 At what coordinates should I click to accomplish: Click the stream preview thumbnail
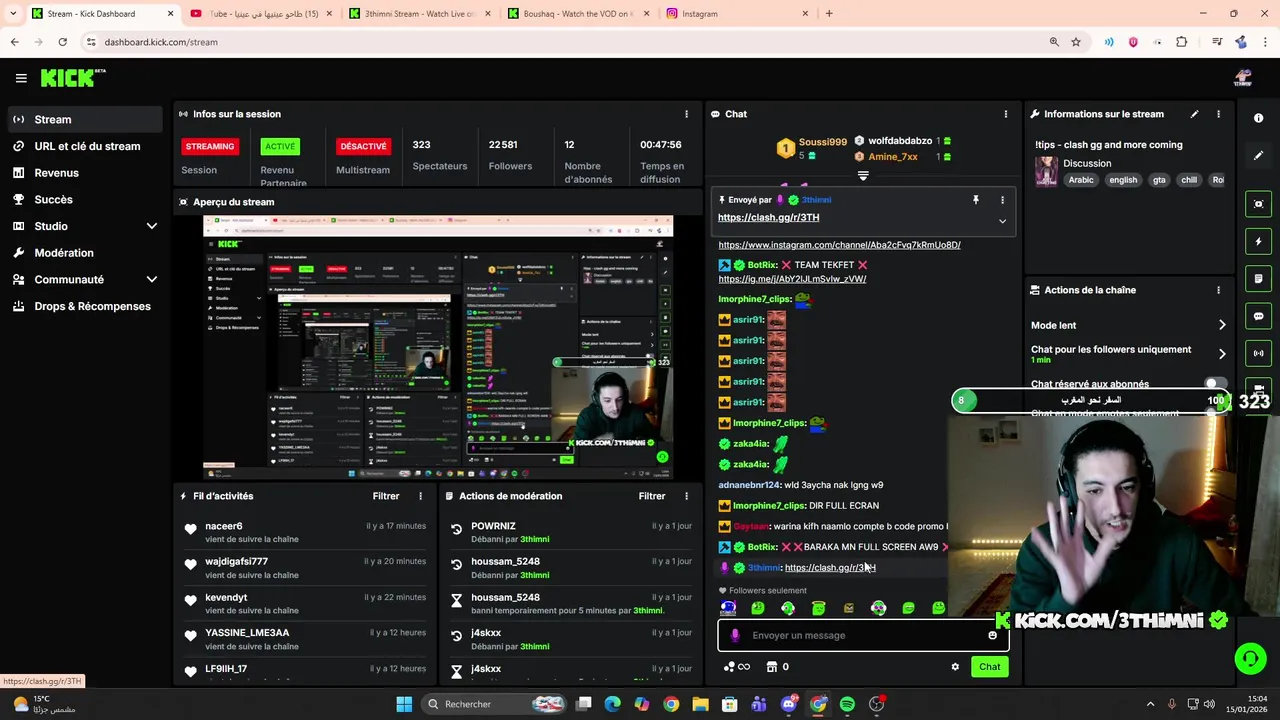coord(438,347)
